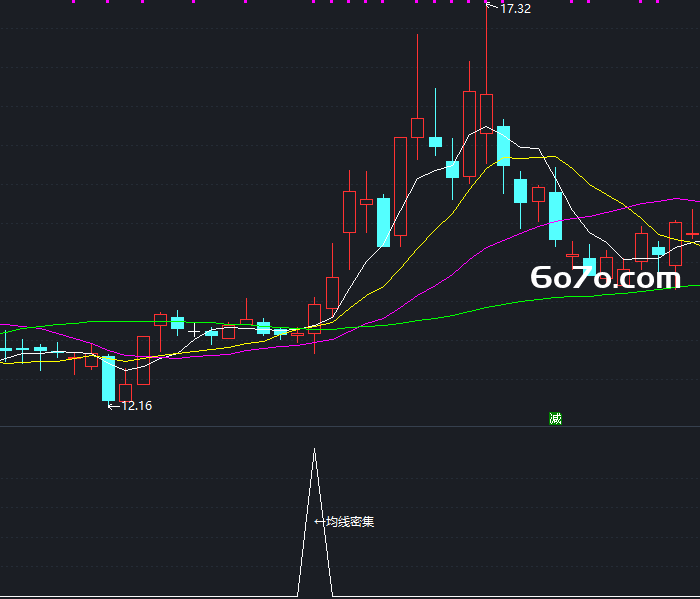This screenshot has width=700, height=599.
Task: Click the white spike peak in indicator panel
Action: pyautogui.click(x=315, y=451)
